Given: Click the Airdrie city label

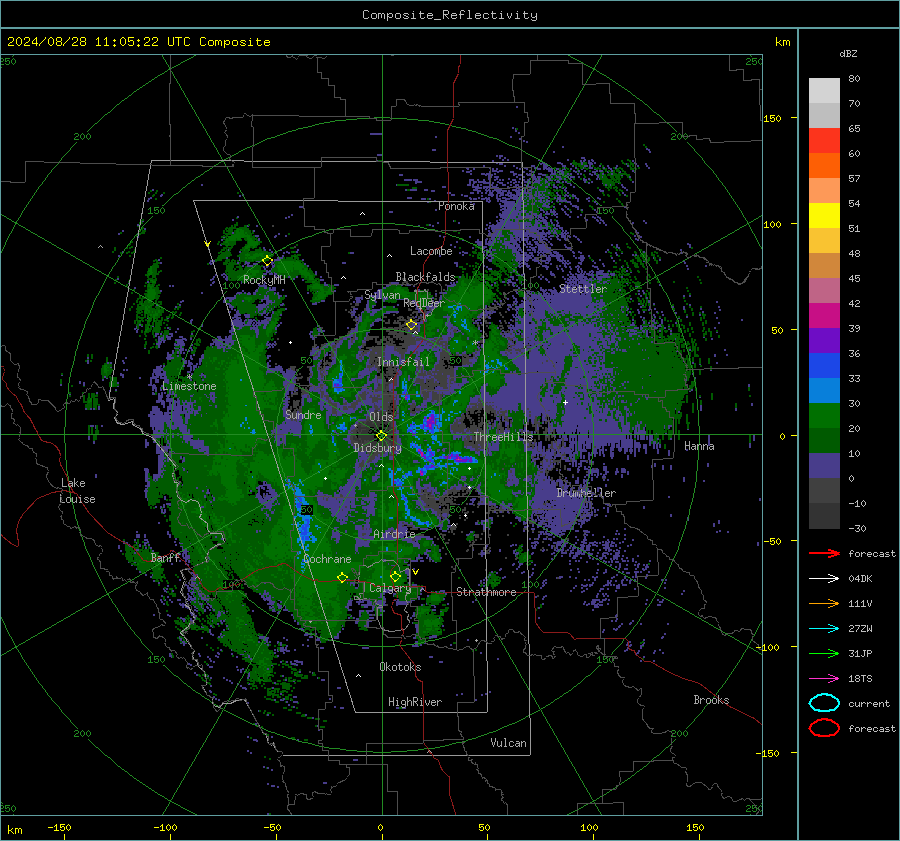Looking at the screenshot, I should point(394,534).
